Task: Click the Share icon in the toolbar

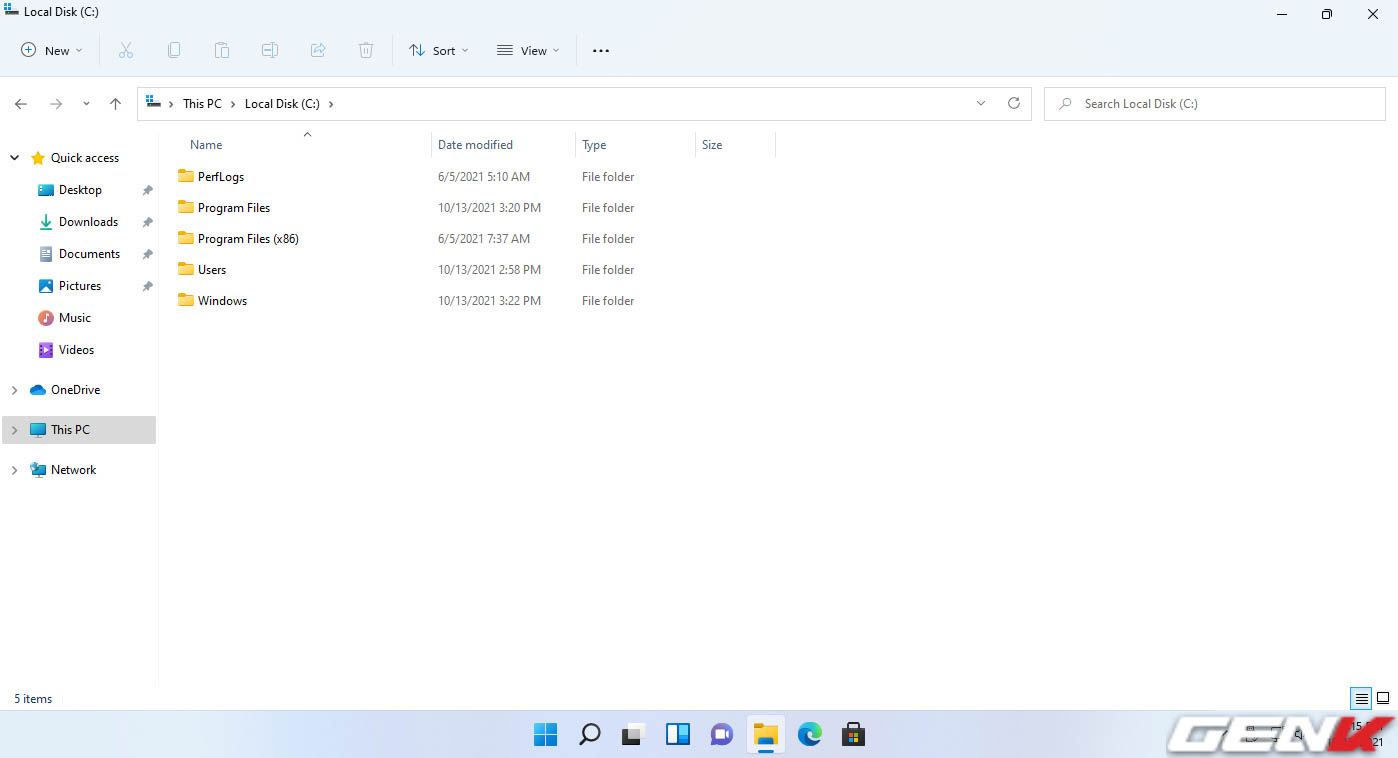Action: pos(317,49)
